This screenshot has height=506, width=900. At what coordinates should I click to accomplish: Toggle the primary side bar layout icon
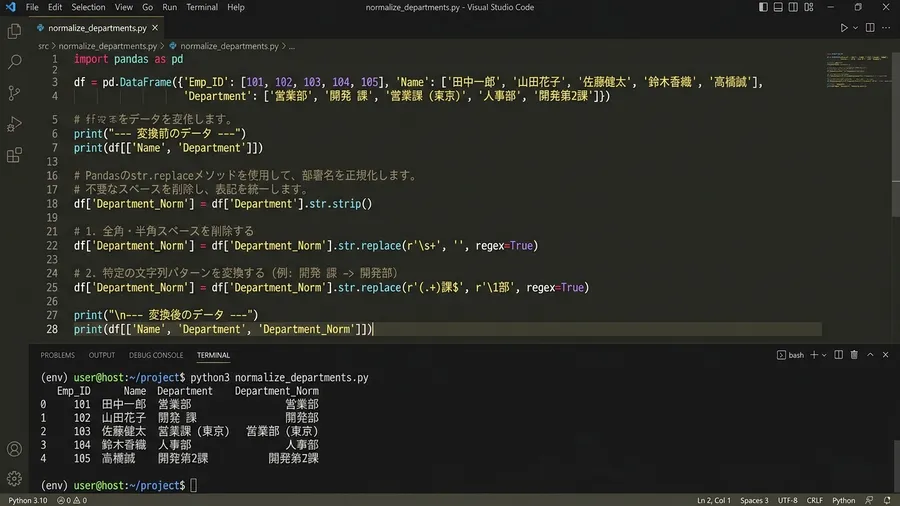coord(763,7)
